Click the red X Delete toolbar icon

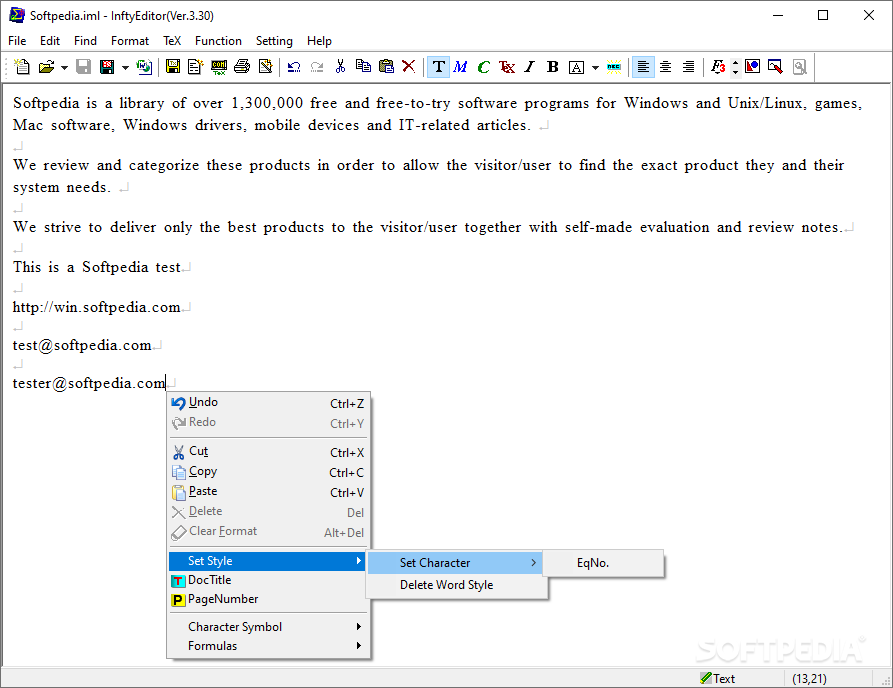(x=408, y=67)
